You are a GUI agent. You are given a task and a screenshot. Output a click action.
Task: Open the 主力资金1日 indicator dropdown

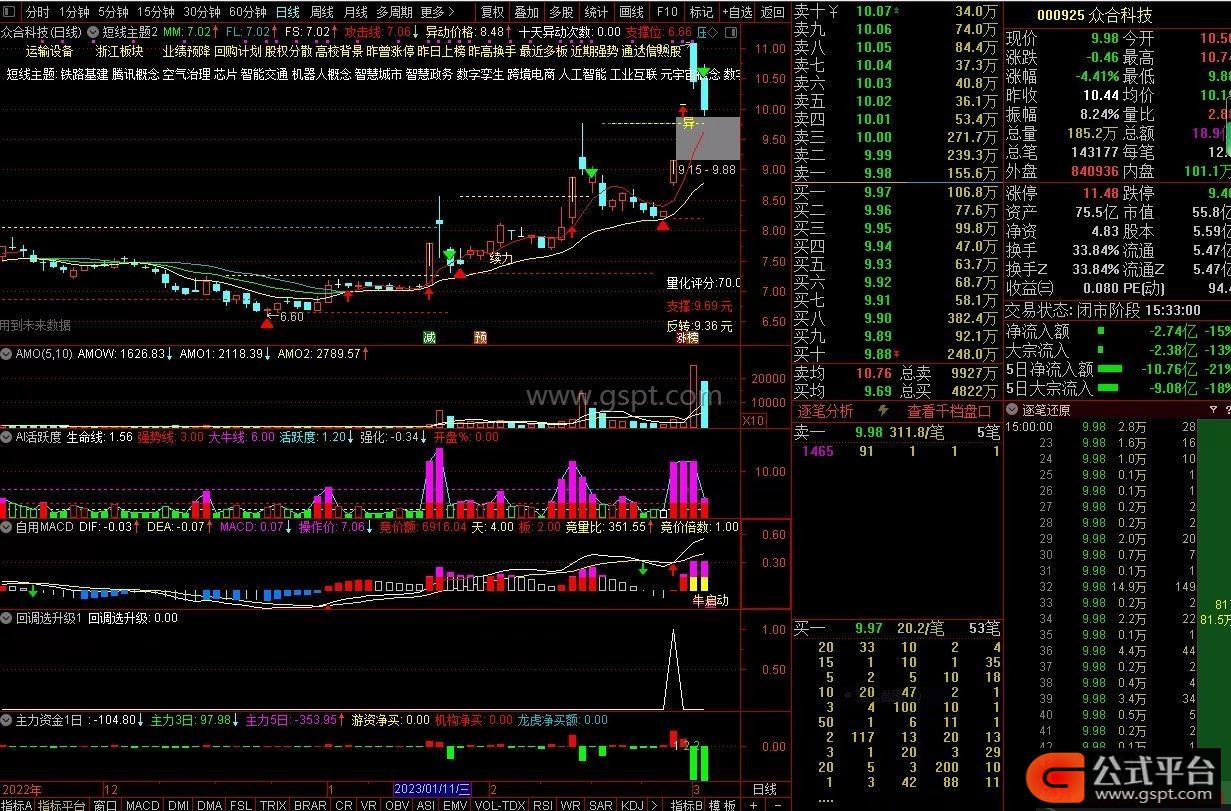[7, 720]
